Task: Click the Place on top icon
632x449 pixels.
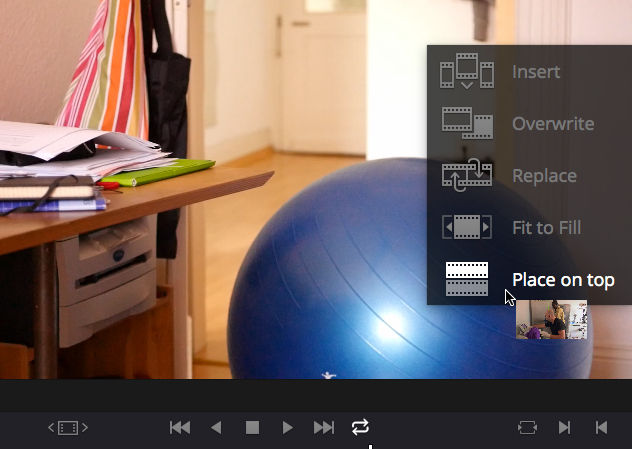Action: (467, 280)
